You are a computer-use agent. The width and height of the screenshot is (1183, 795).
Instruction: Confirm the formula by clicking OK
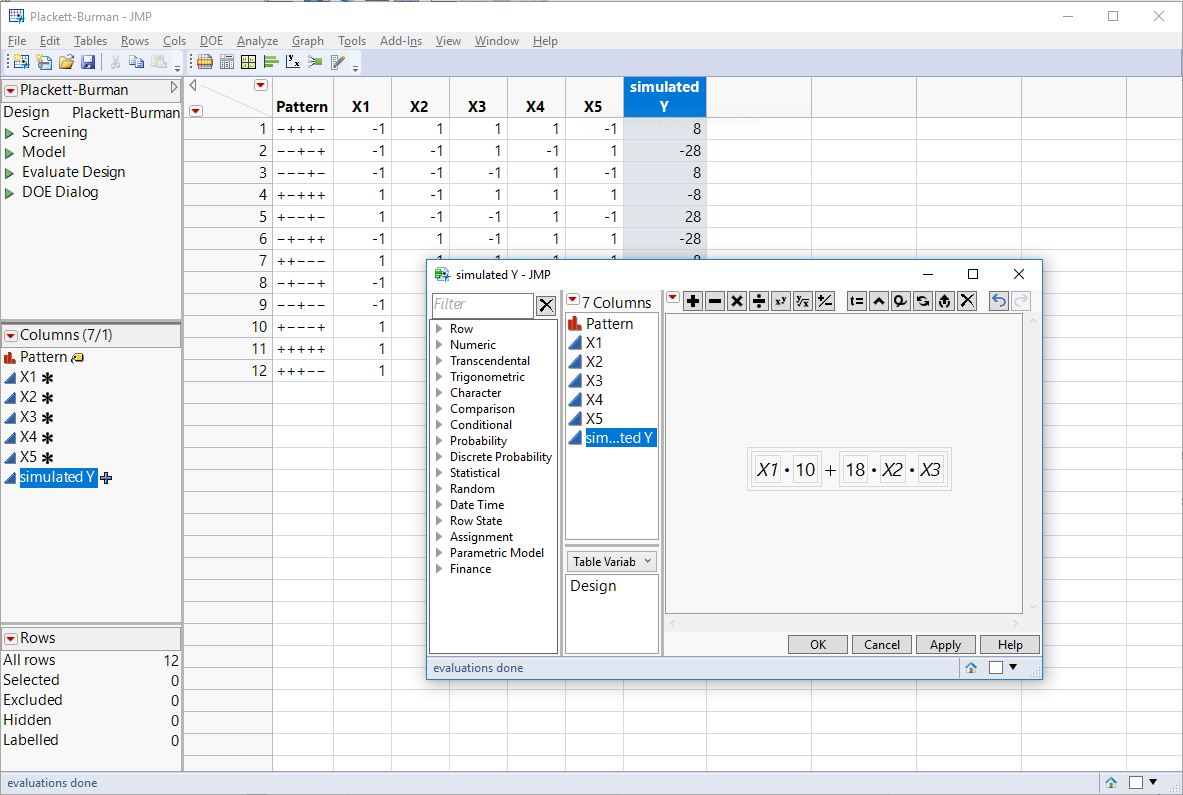click(x=817, y=644)
